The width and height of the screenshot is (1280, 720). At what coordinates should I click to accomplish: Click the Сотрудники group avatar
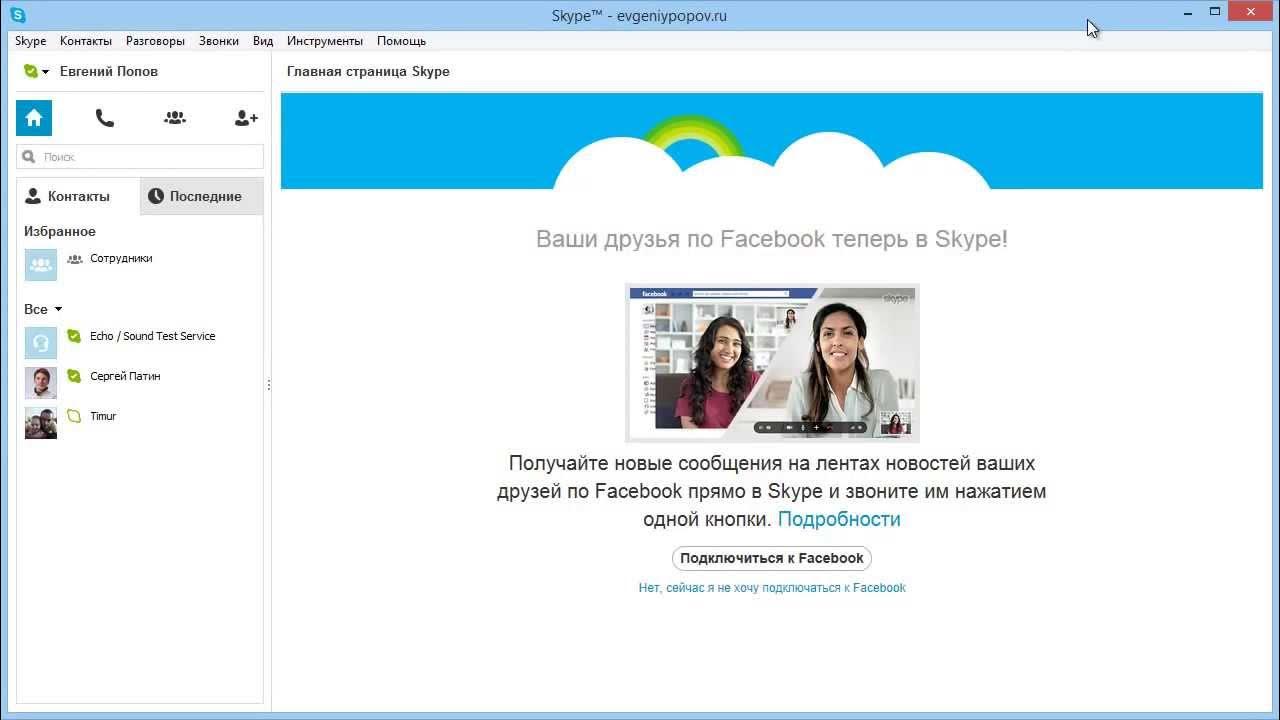coord(41,265)
